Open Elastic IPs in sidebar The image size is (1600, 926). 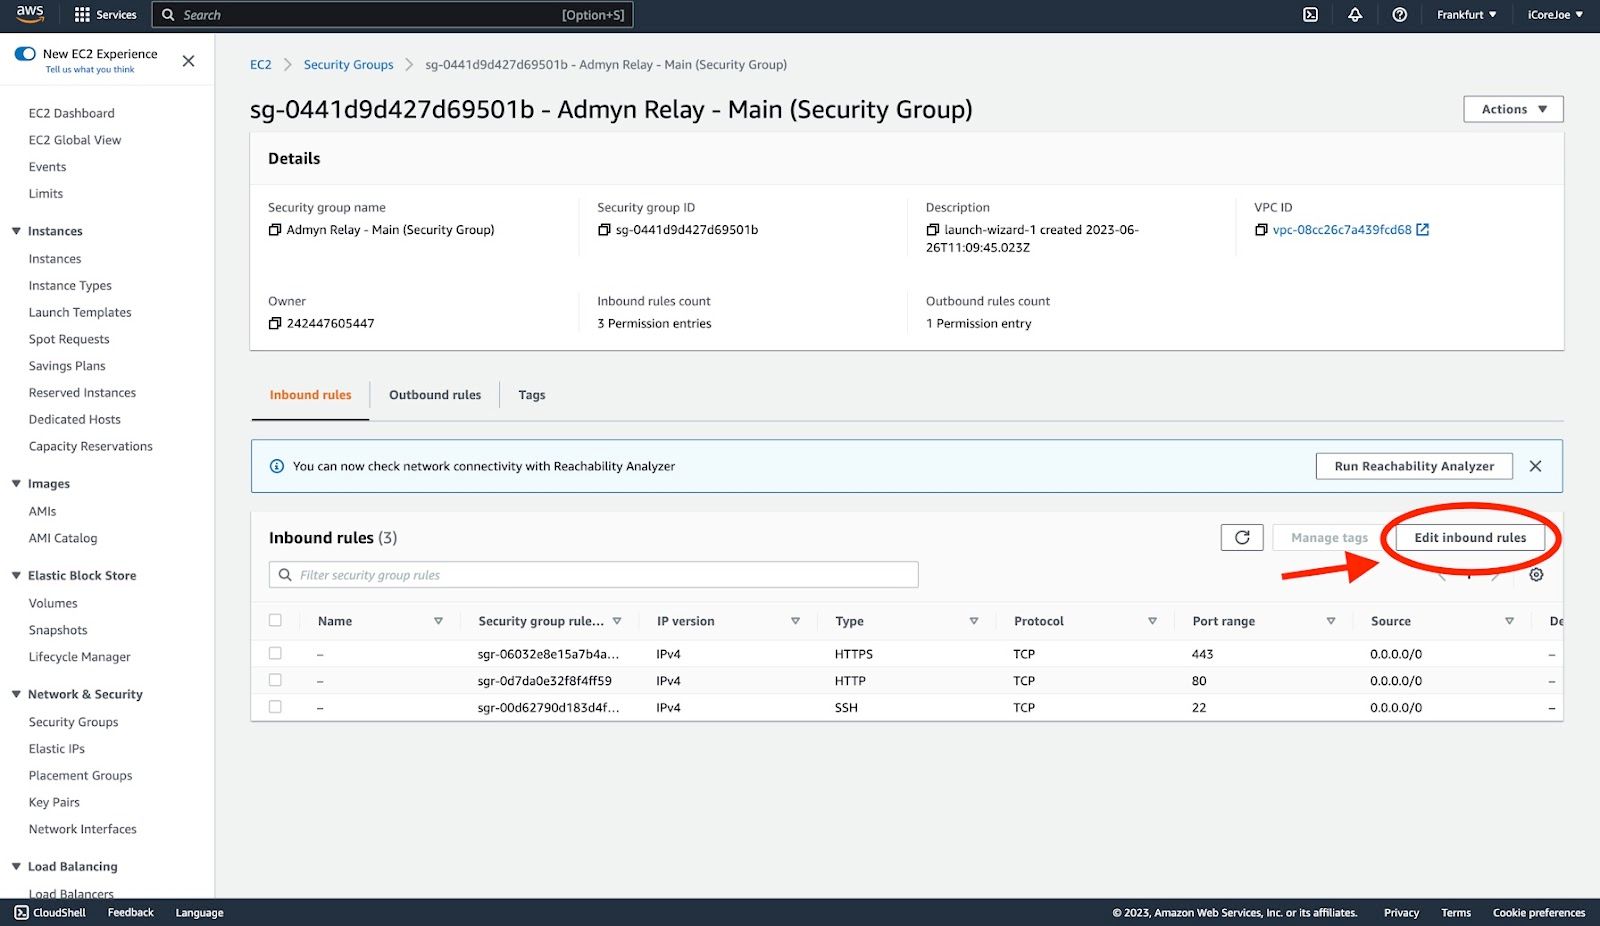coord(57,750)
